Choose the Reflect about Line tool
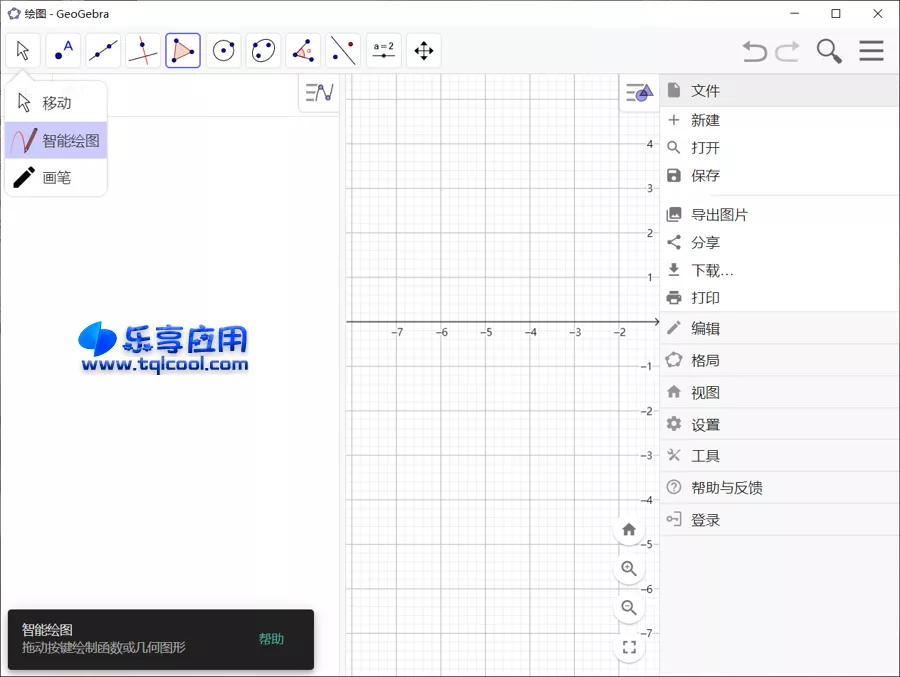Image resolution: width=900 pixels, height=677 pixels. [343, 51]
